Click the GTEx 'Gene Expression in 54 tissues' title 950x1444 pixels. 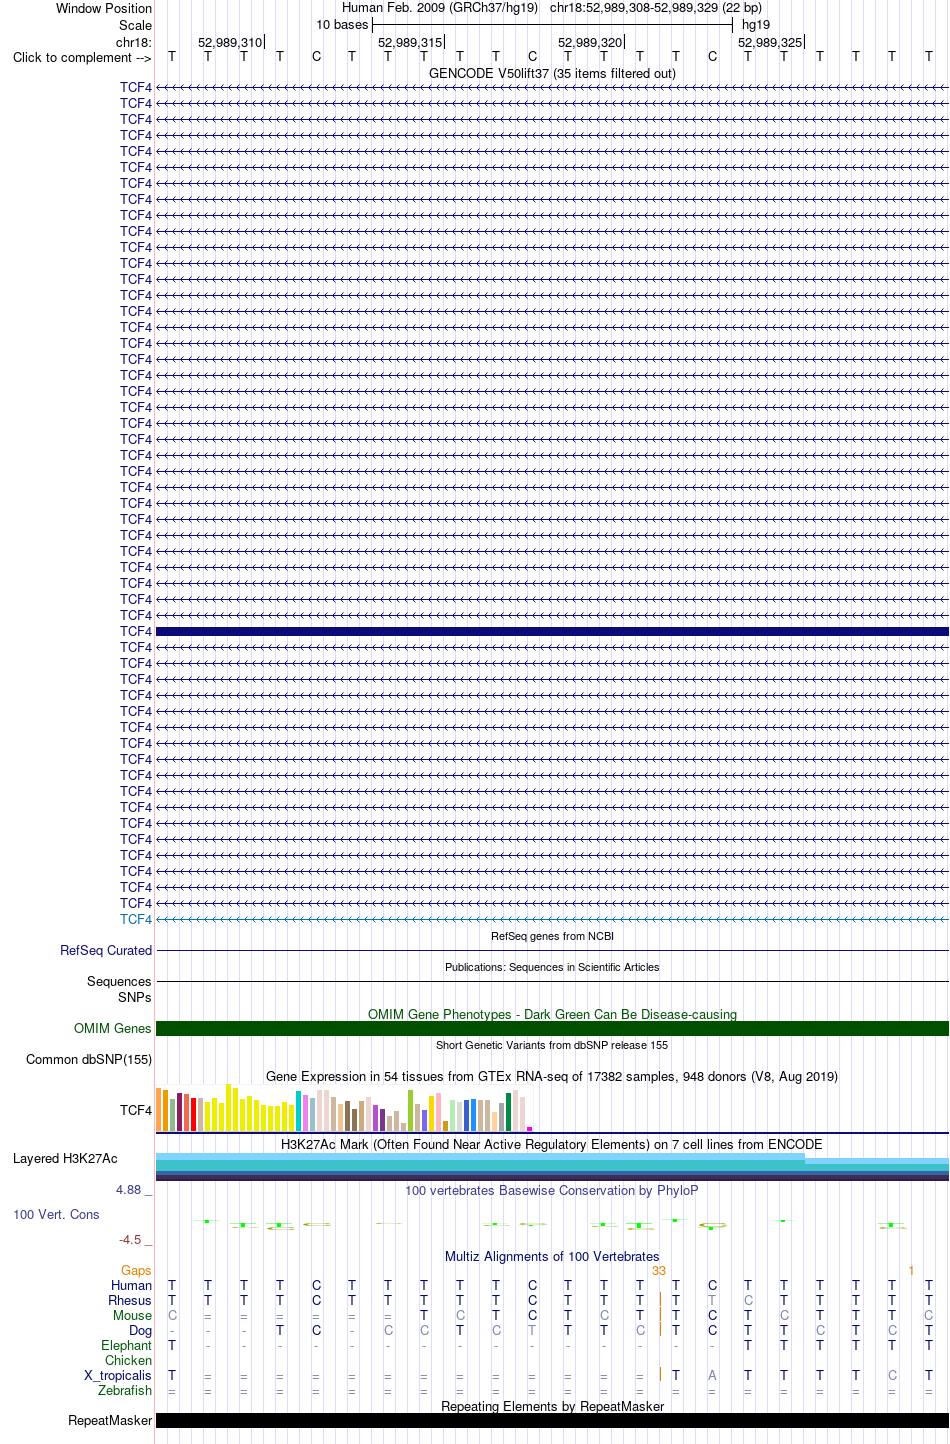click(552, 1076)
